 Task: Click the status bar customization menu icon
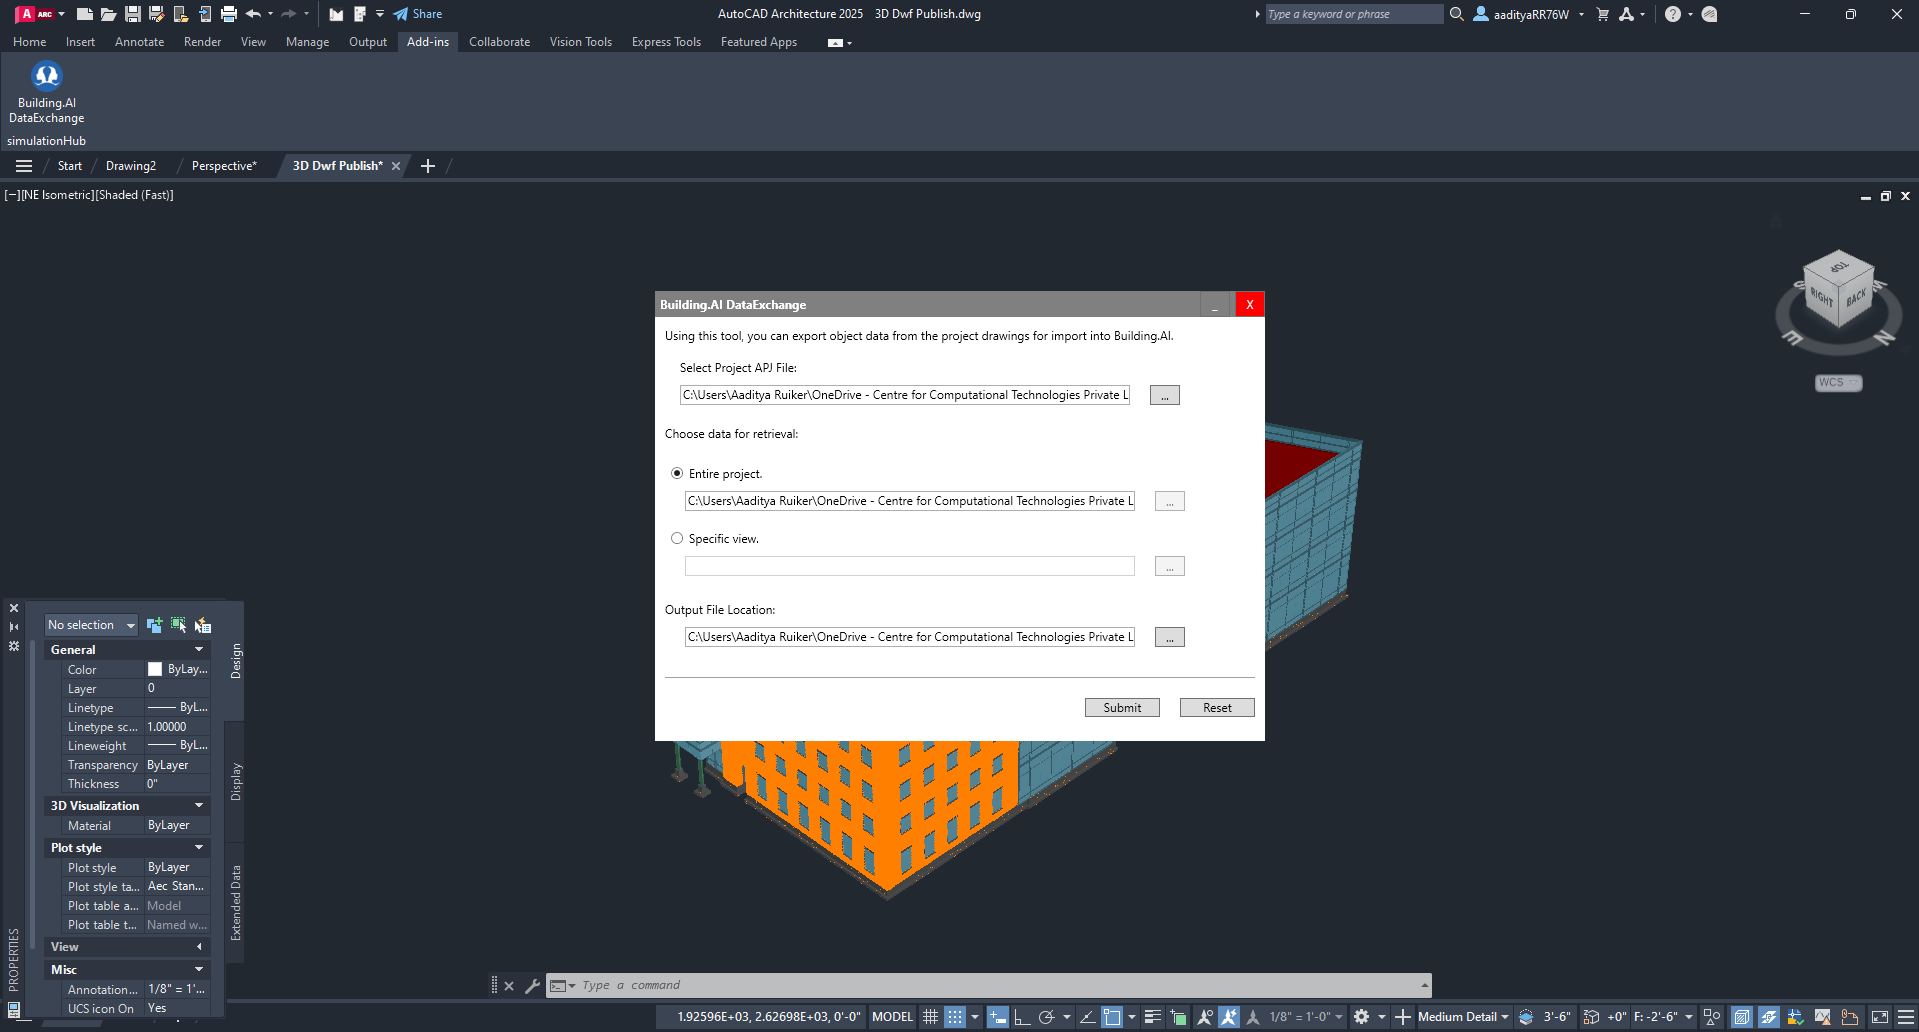pyautogui.click(x=1906, y=1017)
